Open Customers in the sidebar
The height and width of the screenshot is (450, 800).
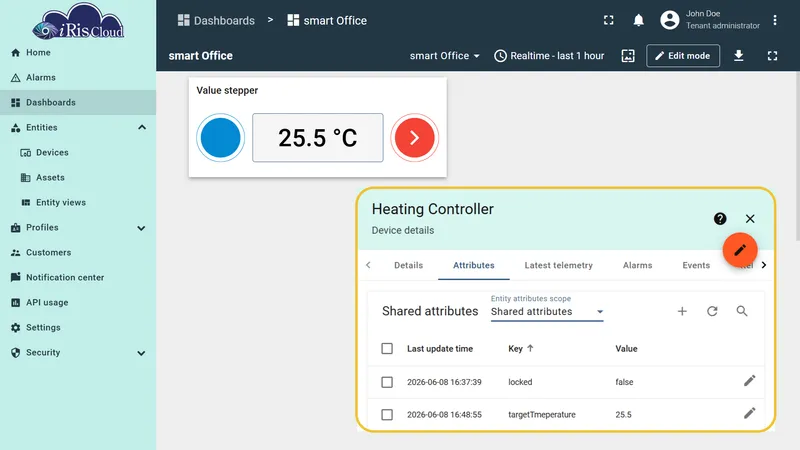point(78,253)
